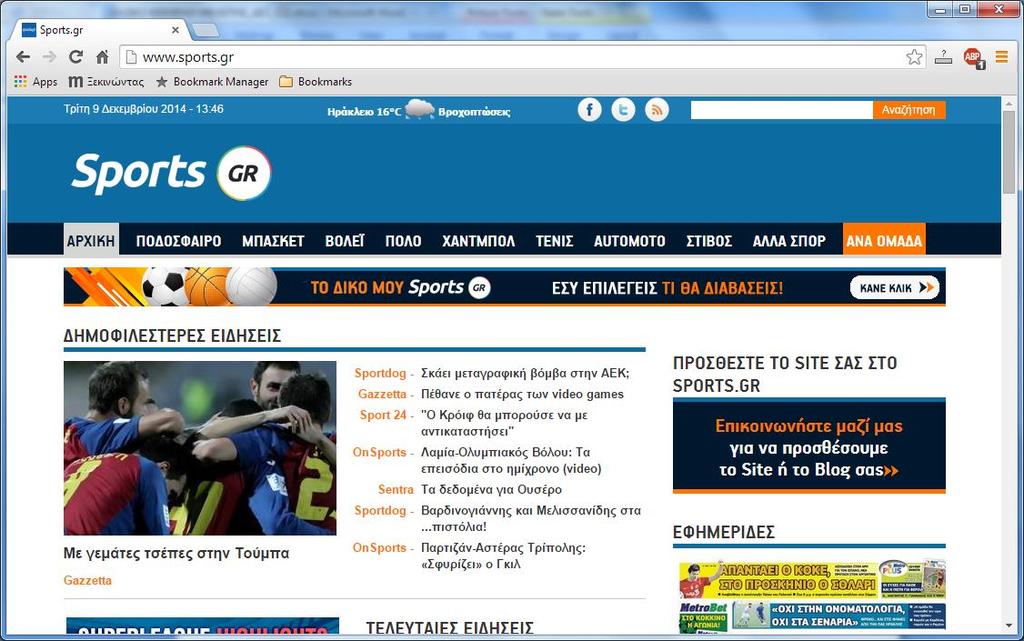
Task: Open Bookmark Manager from bookmarks bar
Action: [x=212, y=82]
